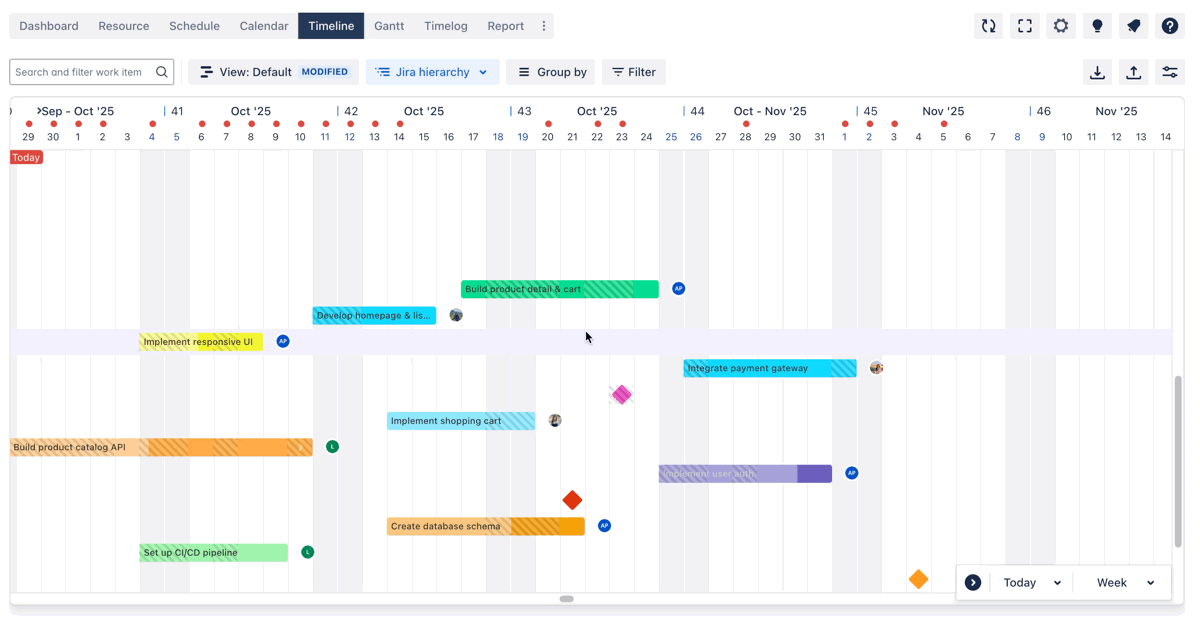Click the Filter button
Screen dimensions: 1200x619
point(634,72)
